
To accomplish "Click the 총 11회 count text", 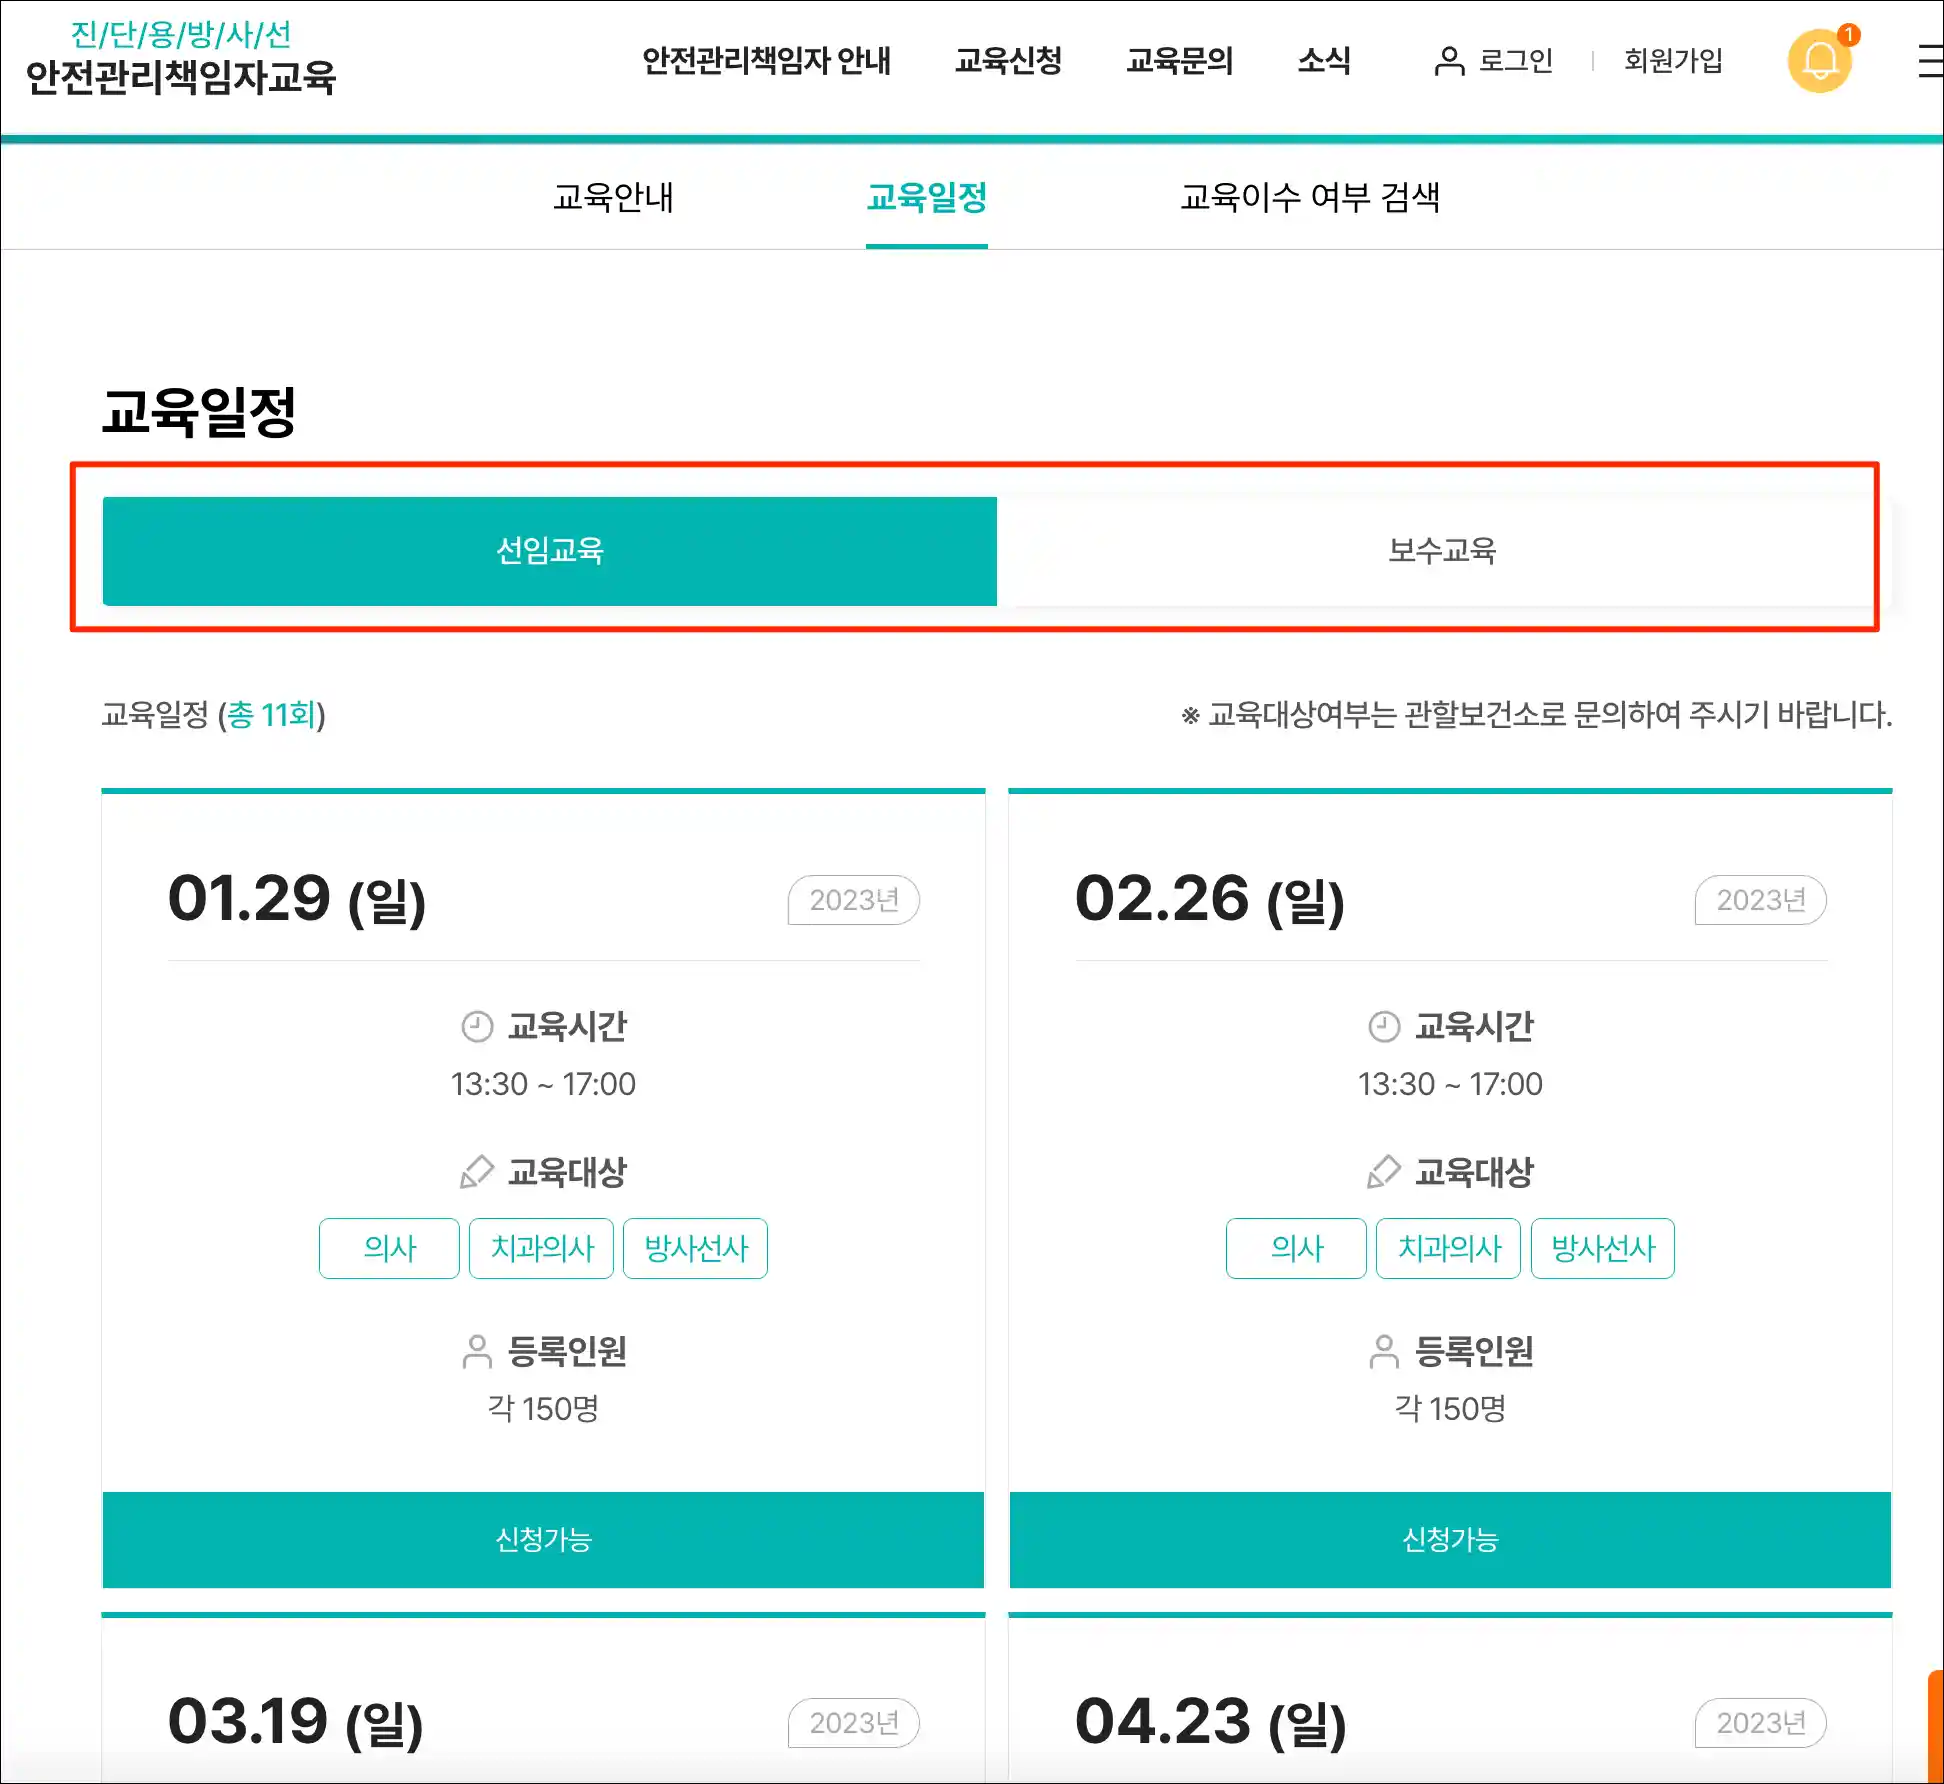I will click(271, 715).
